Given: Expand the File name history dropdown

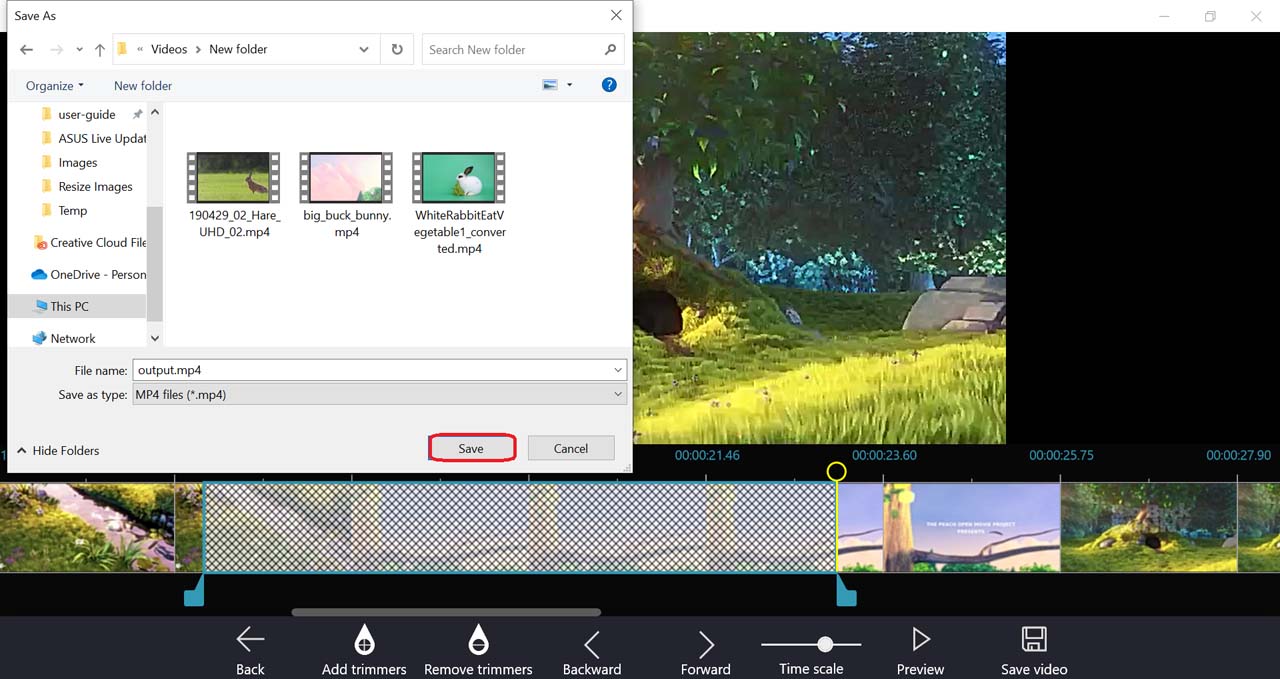Looking at the screenshot, I should pos(619,370).
